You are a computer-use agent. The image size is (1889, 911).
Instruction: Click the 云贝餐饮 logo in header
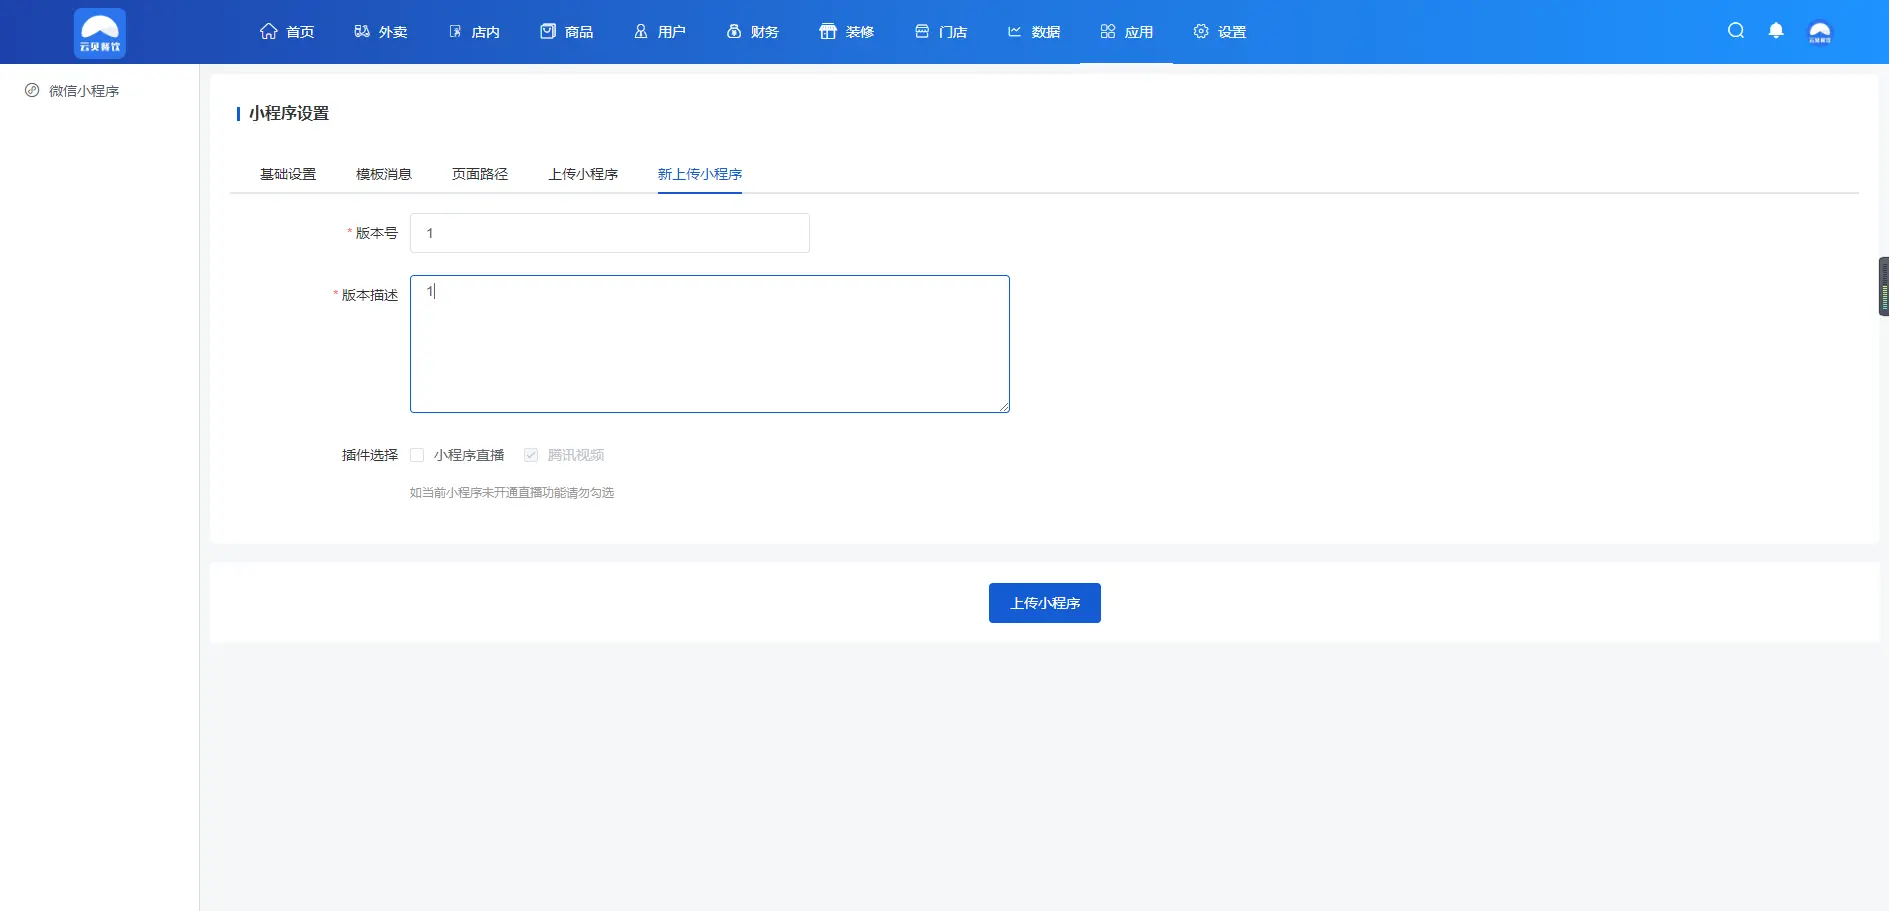click(100, 33)
